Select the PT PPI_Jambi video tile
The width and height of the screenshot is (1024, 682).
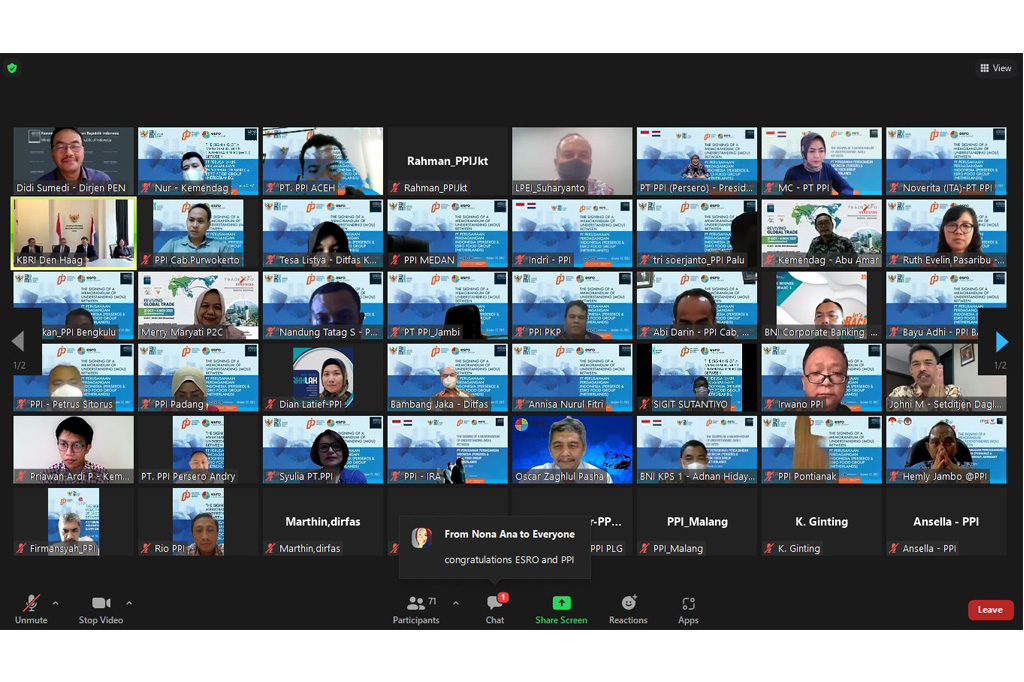(447, 306)
